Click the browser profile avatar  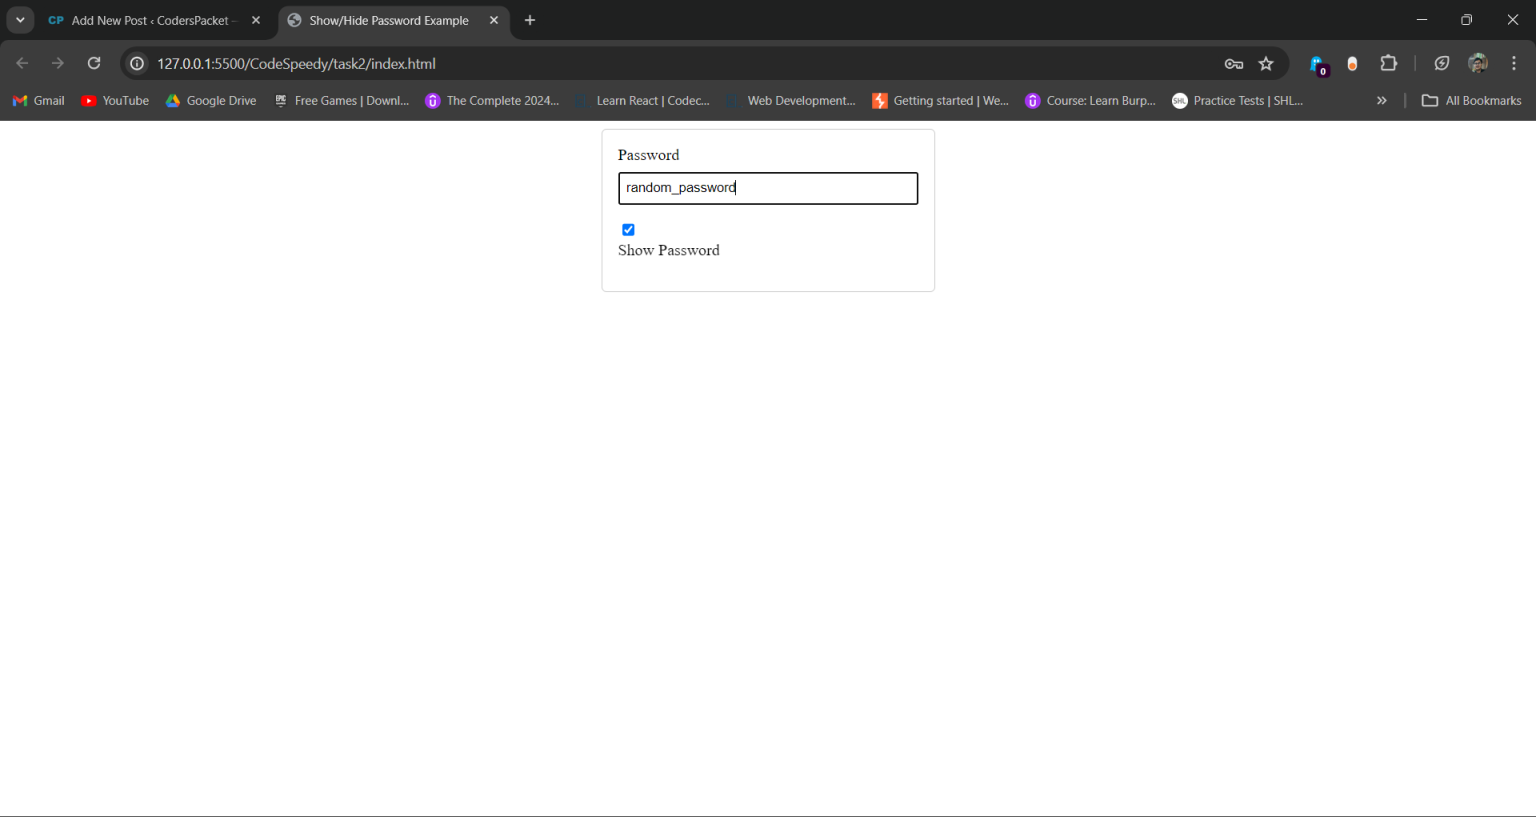[1478, 62]
